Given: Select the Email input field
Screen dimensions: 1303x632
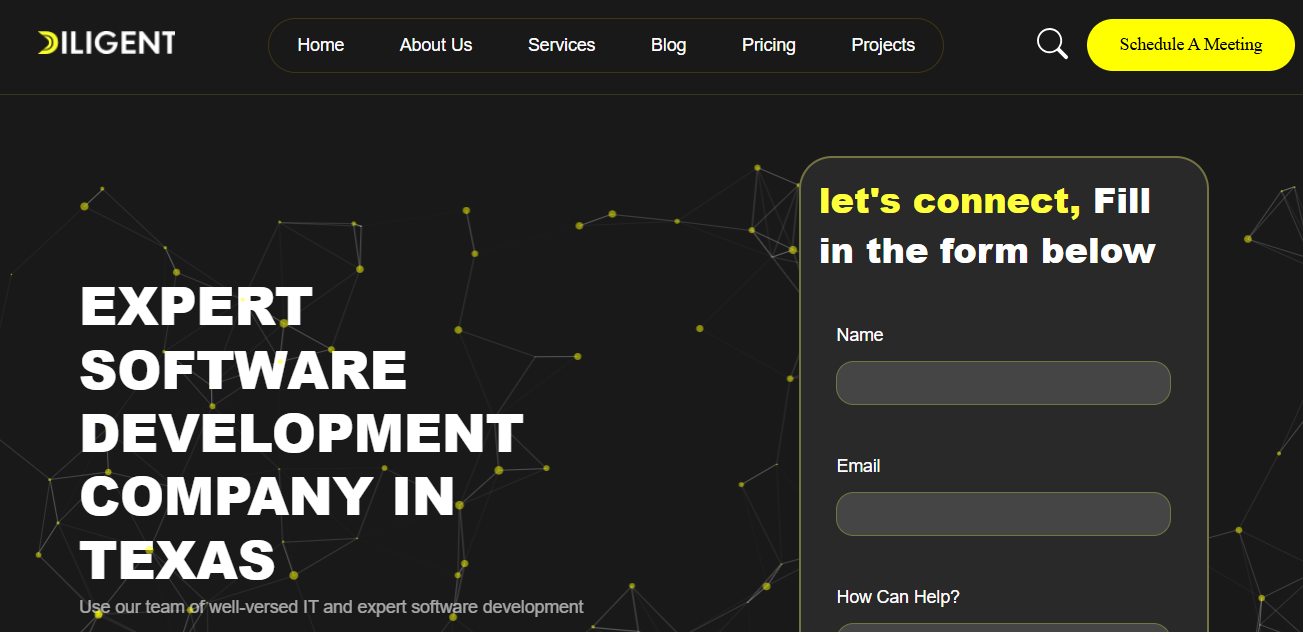Looking at the screenshot, I should [x=1003, y=513].
